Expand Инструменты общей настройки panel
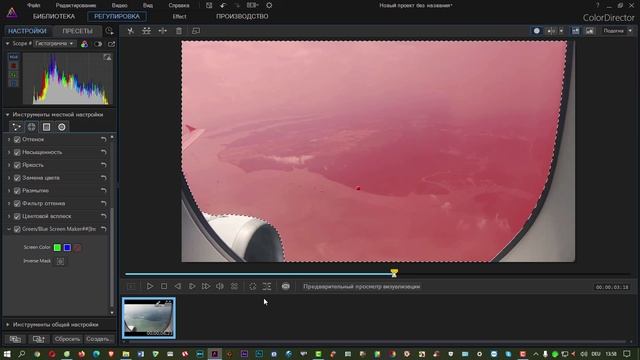 [7, 324]
